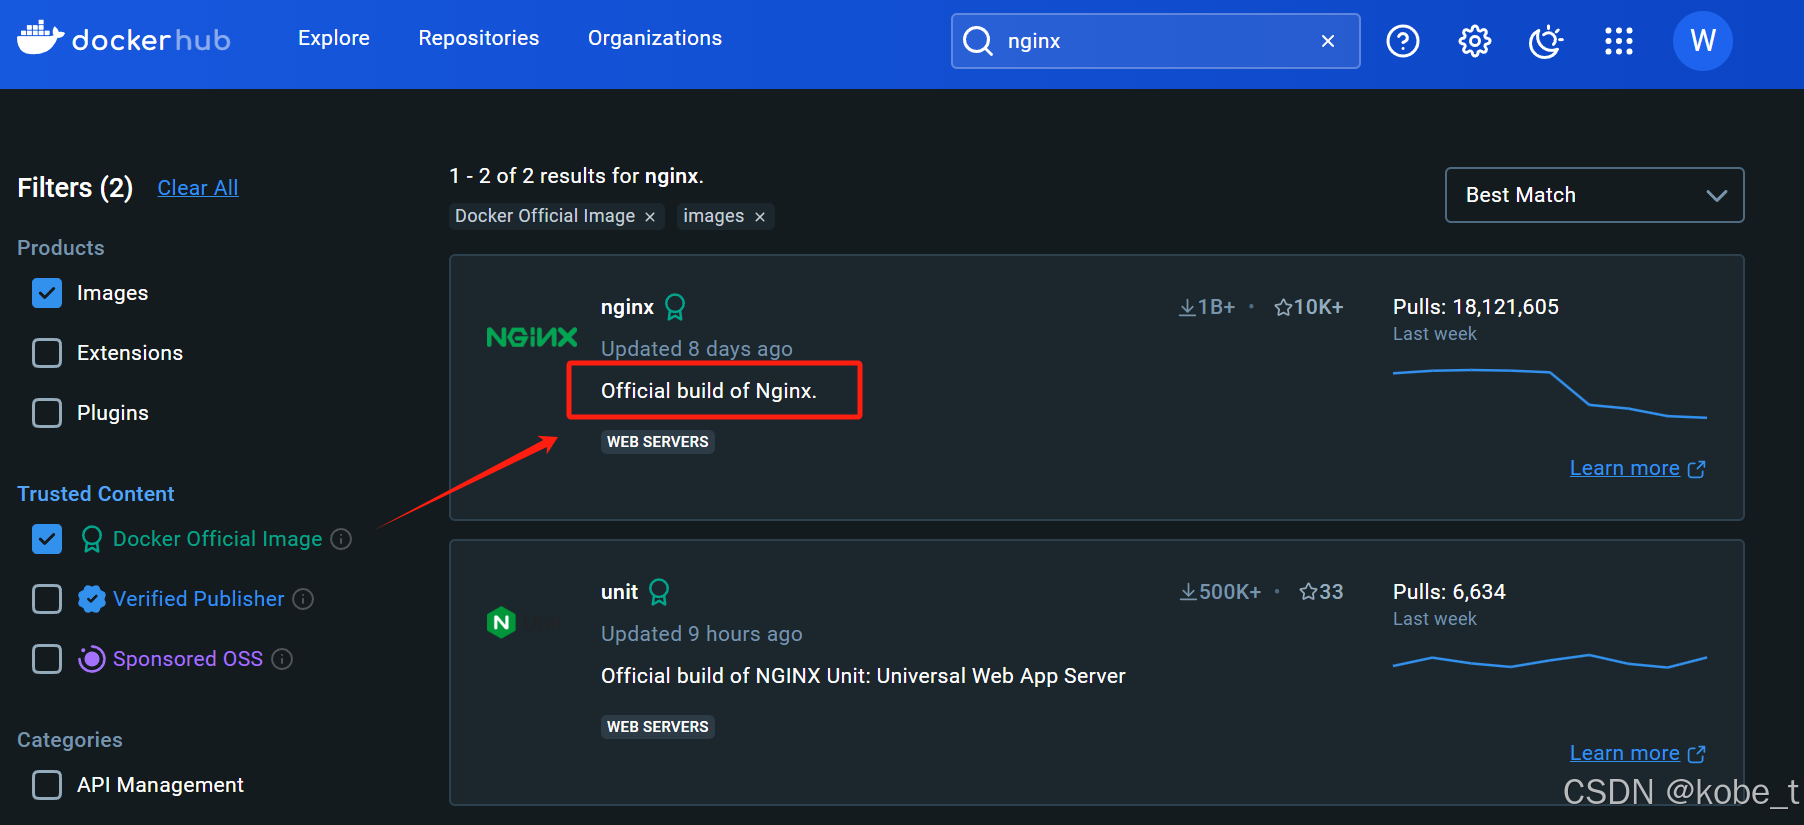The height and width of the screenshot is (825, 1804).
Task: Click the WEB SERVERS tag on unit card
Action: click(x=658, y=727)
